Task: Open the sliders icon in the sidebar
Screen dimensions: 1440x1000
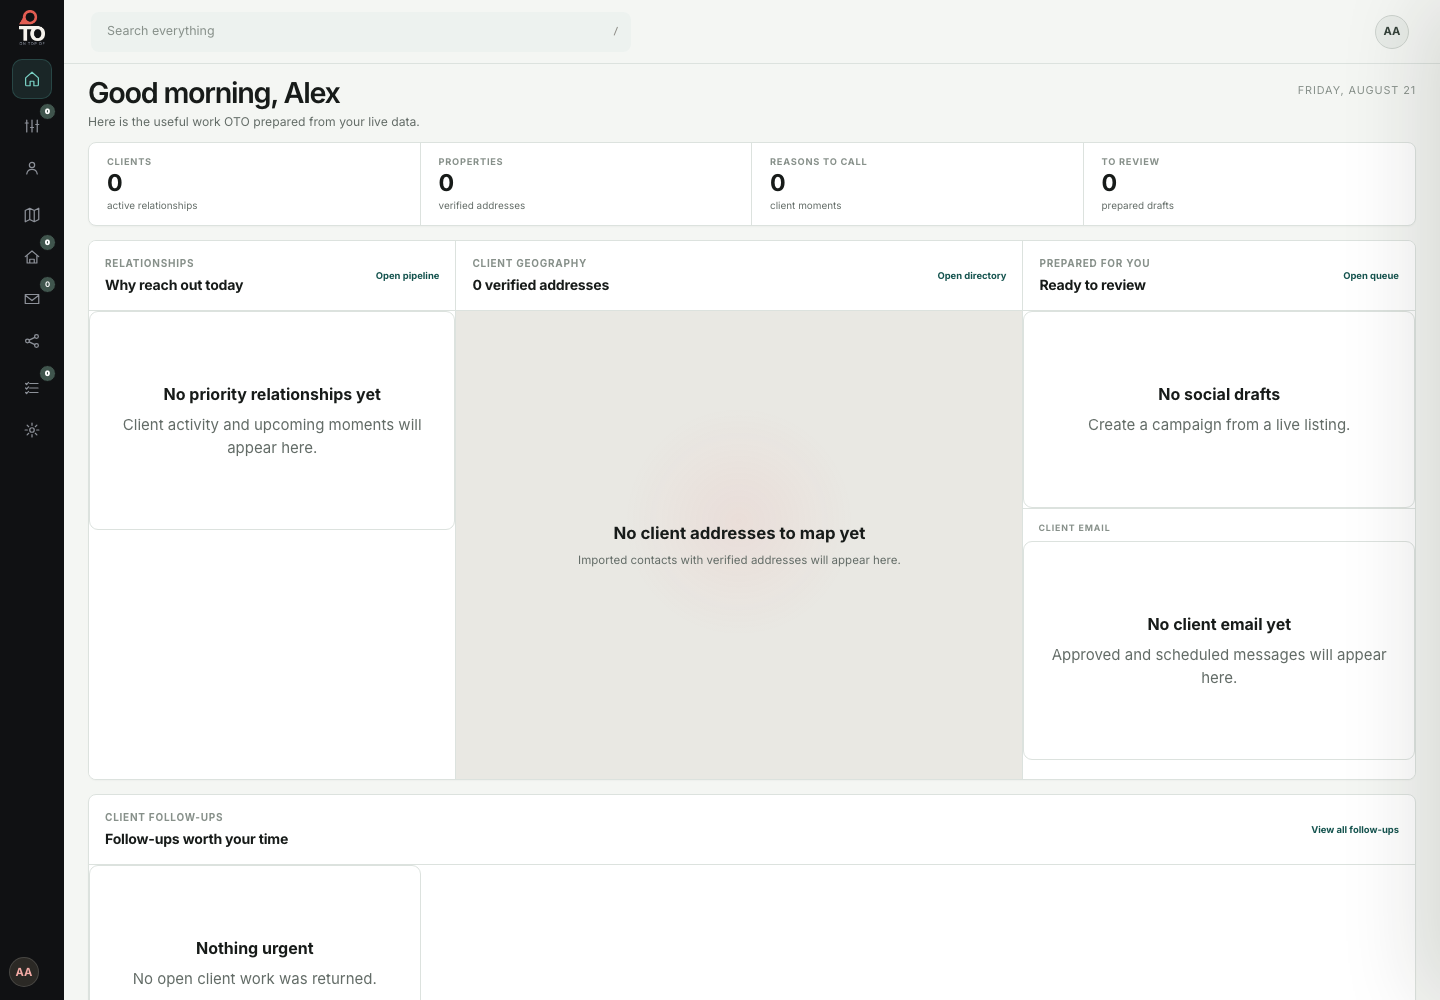Action: 32,126
